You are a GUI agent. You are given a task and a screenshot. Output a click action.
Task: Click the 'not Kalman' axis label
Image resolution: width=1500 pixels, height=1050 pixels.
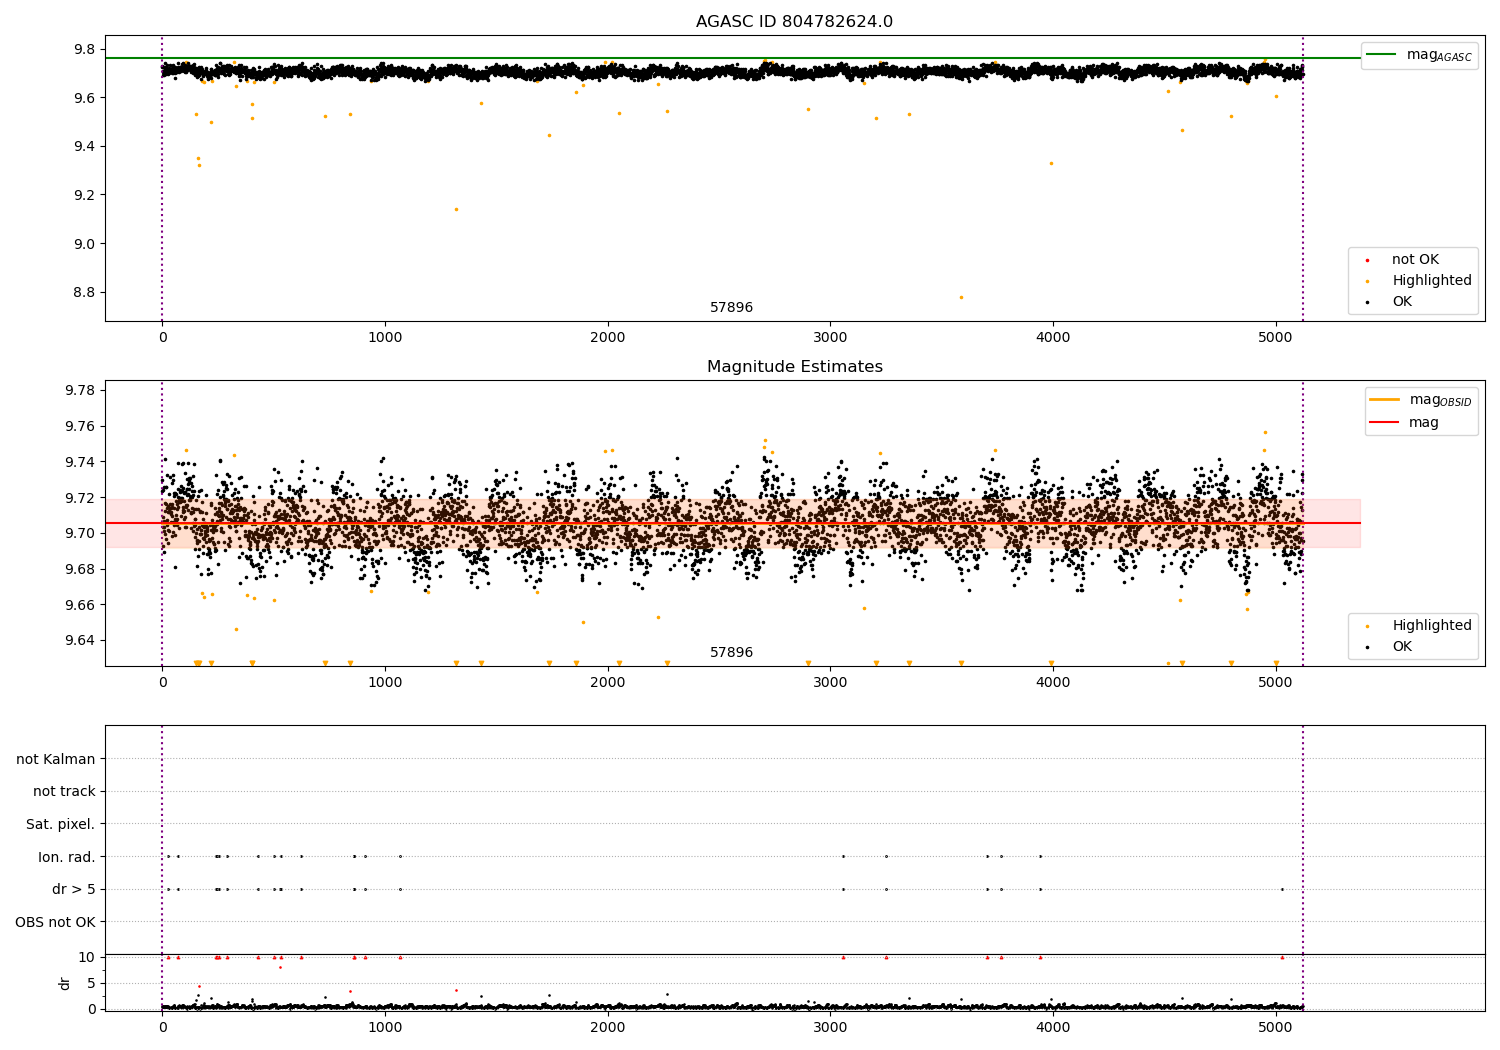56,759
